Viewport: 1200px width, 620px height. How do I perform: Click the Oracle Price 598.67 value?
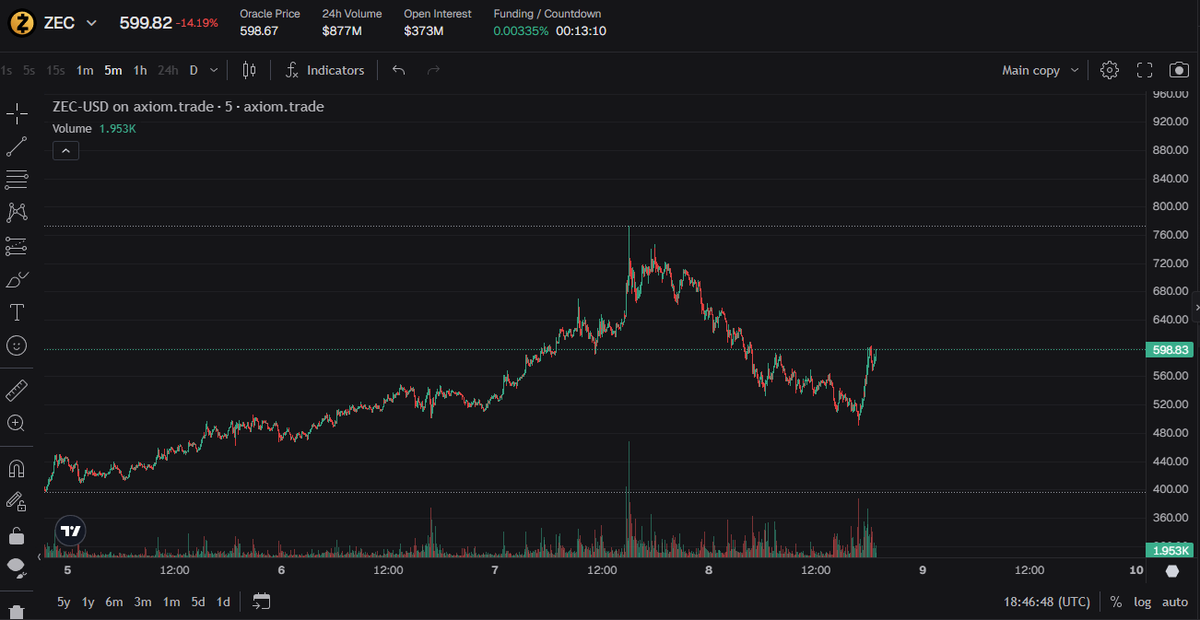click(259, 31)
